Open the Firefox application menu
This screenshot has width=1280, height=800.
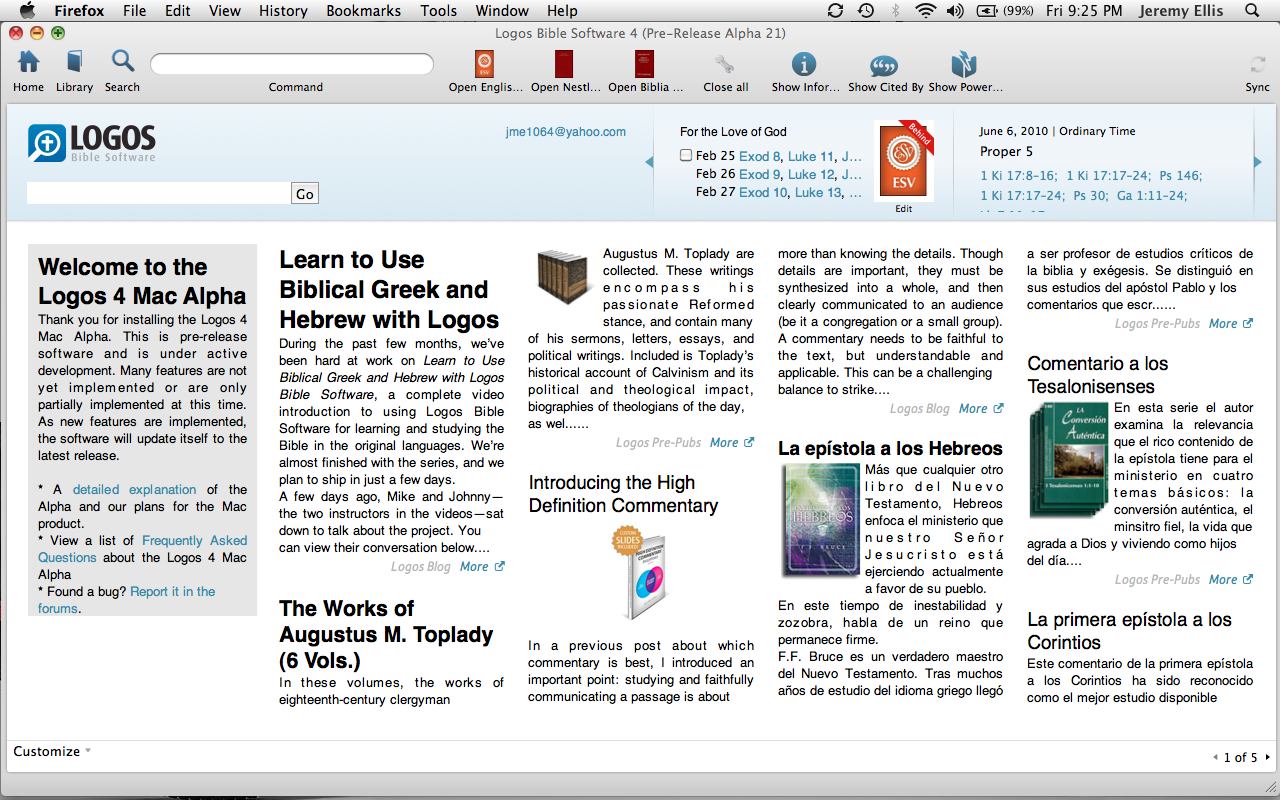(x=80, y=11)
